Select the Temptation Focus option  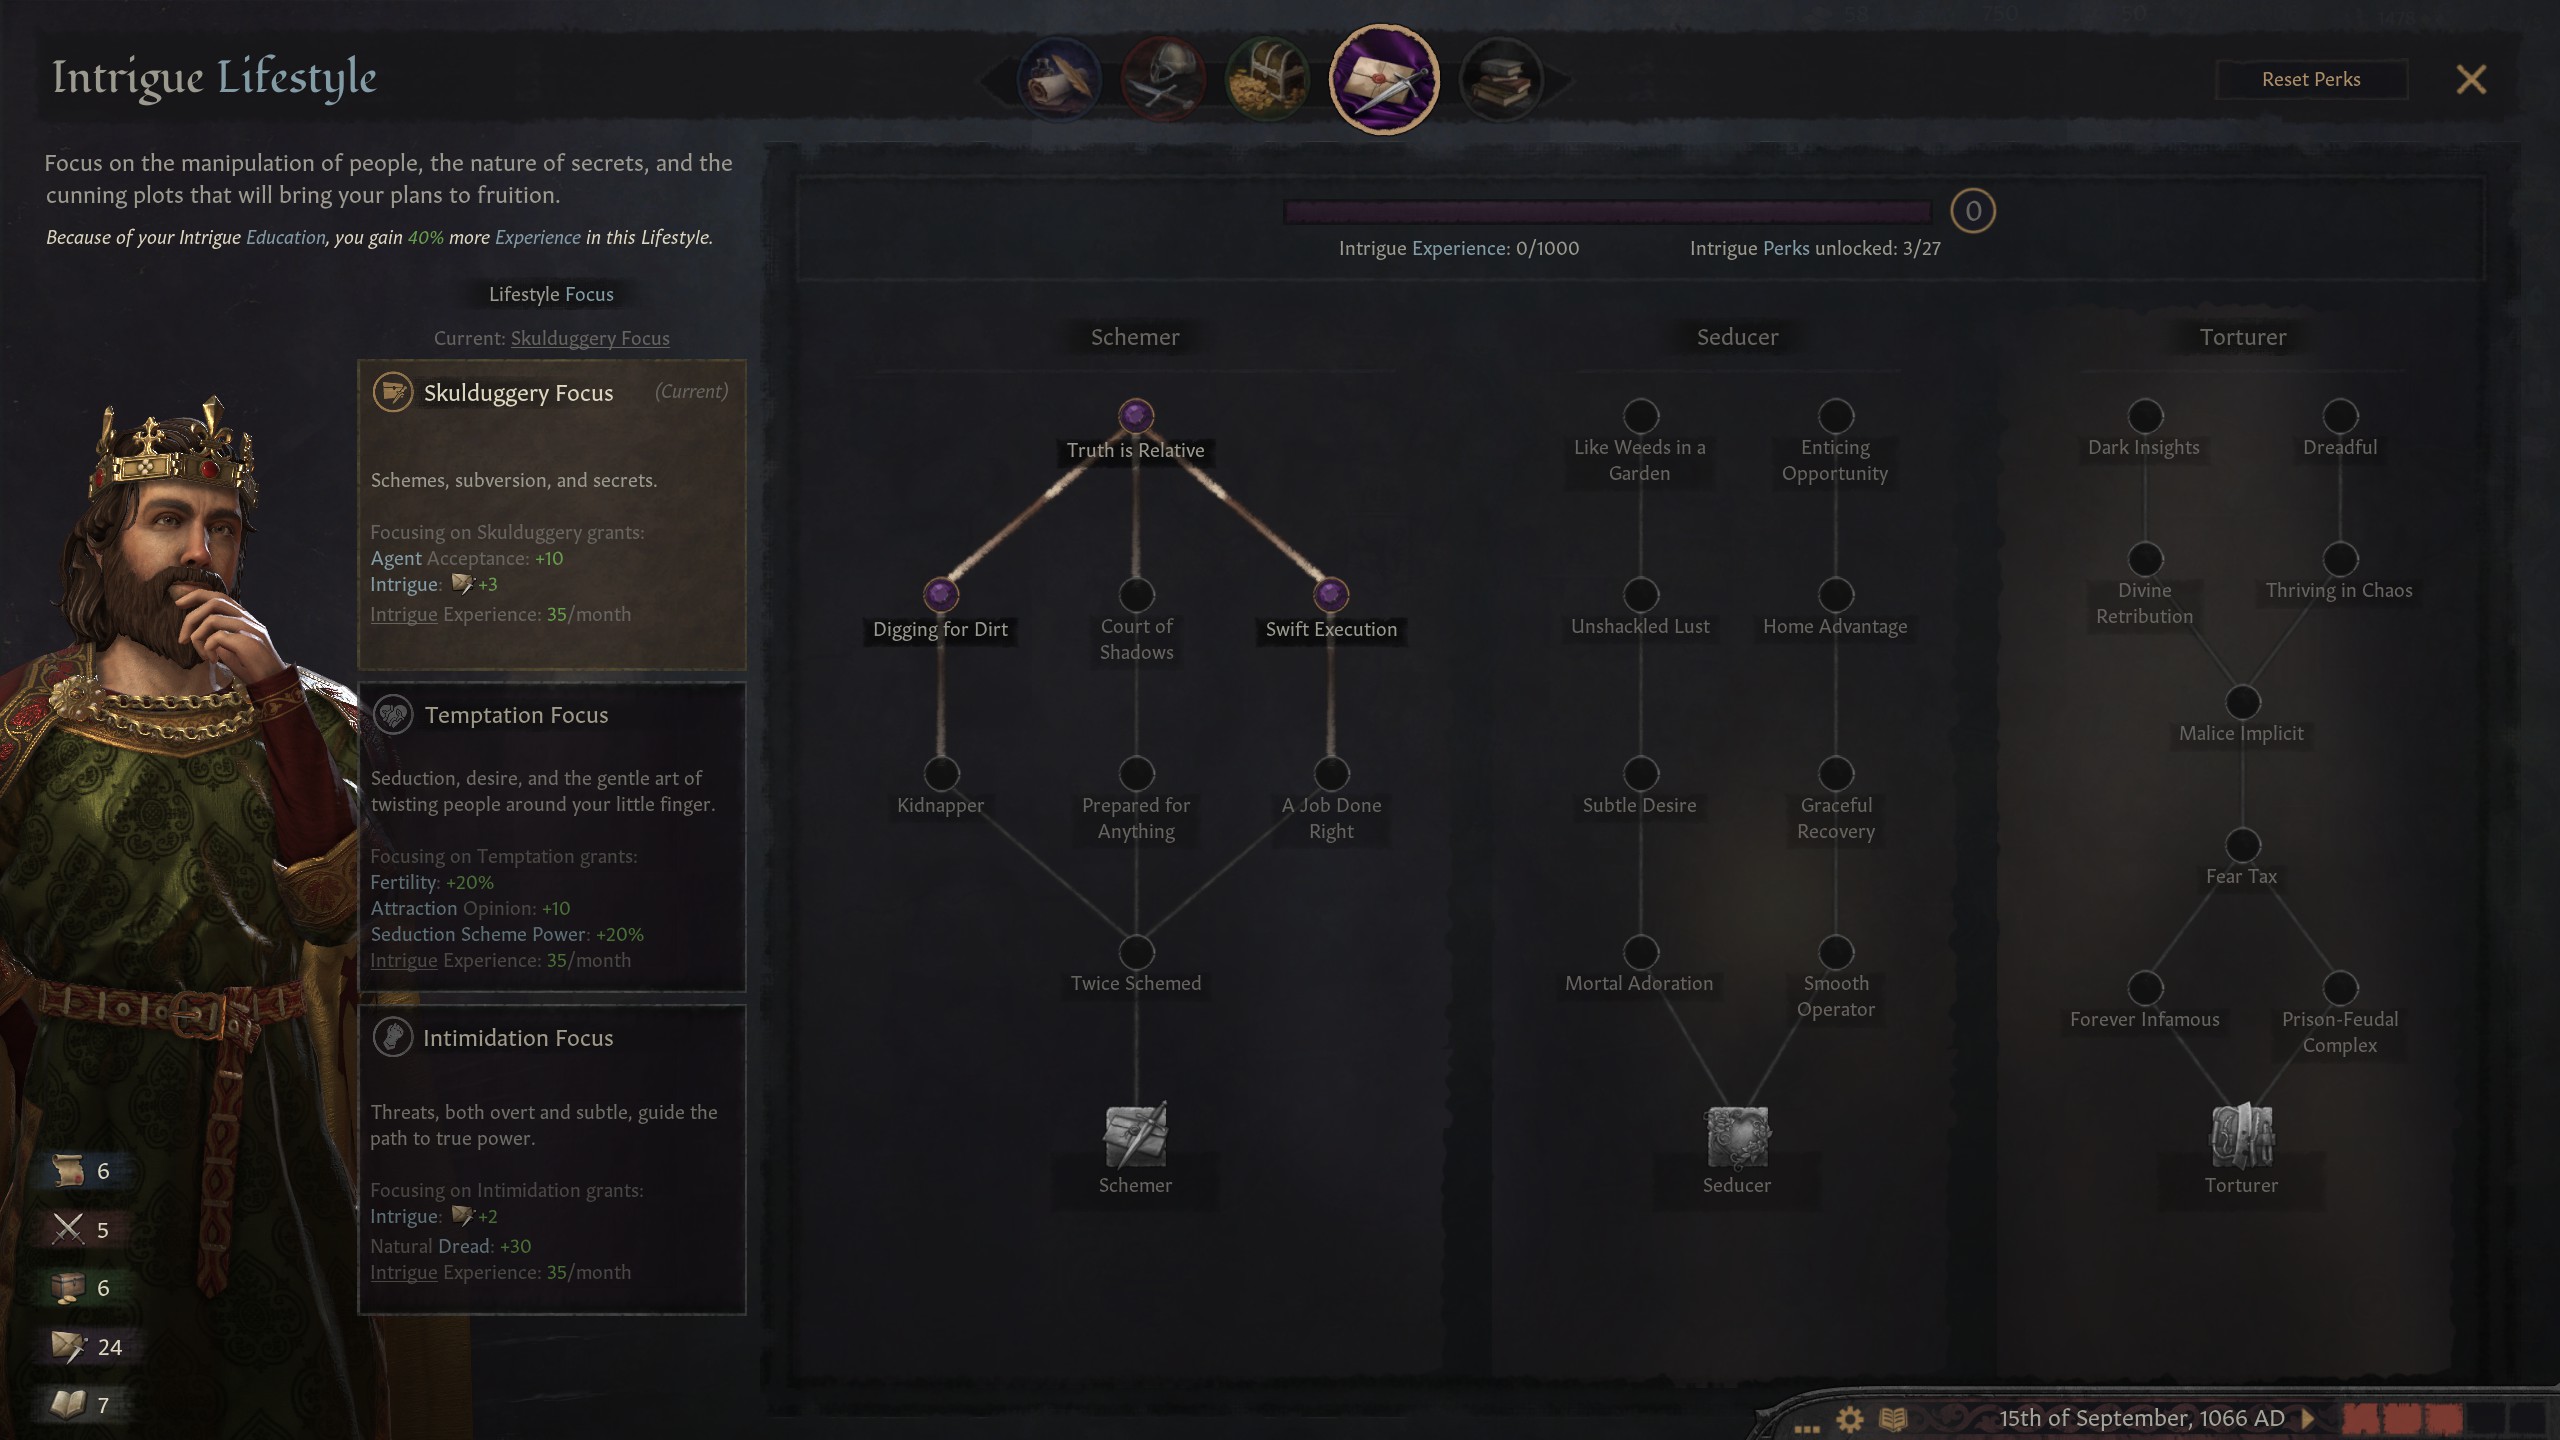coord(552,837)
